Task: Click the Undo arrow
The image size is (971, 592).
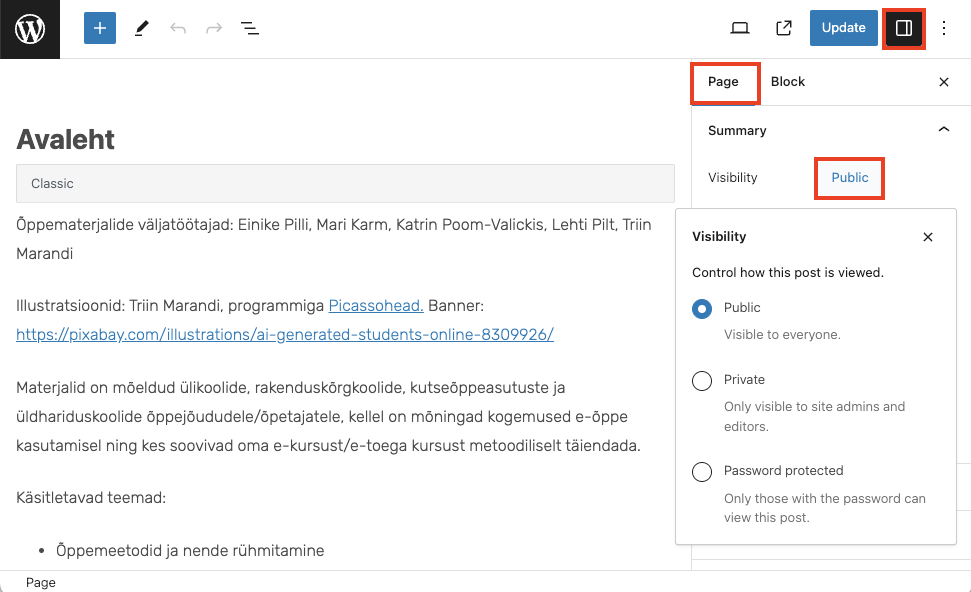Action: (178, 29)
